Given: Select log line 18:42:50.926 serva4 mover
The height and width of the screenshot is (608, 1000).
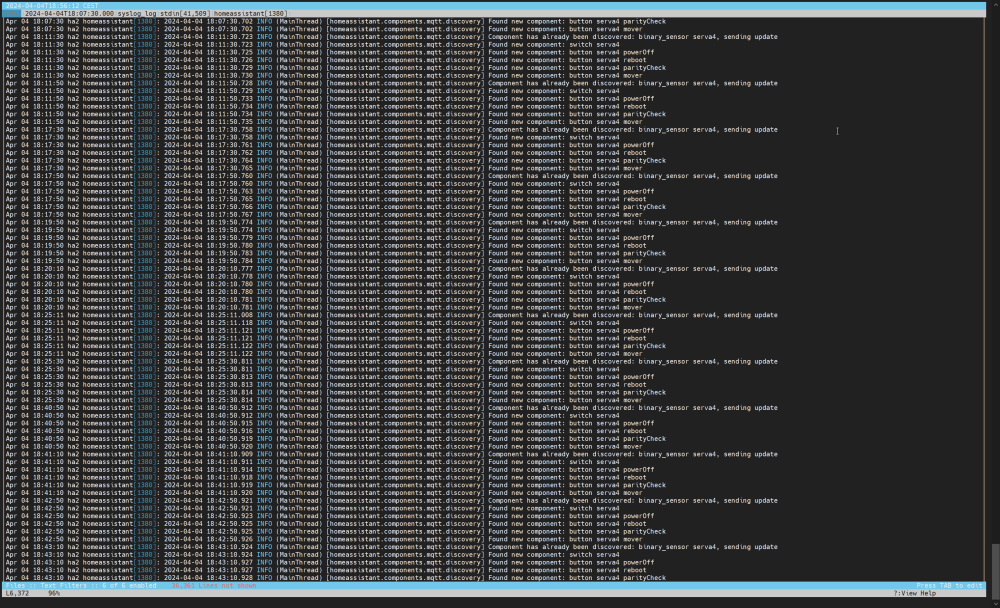Looking at the screenshot, I should click(x=324, y=539).
